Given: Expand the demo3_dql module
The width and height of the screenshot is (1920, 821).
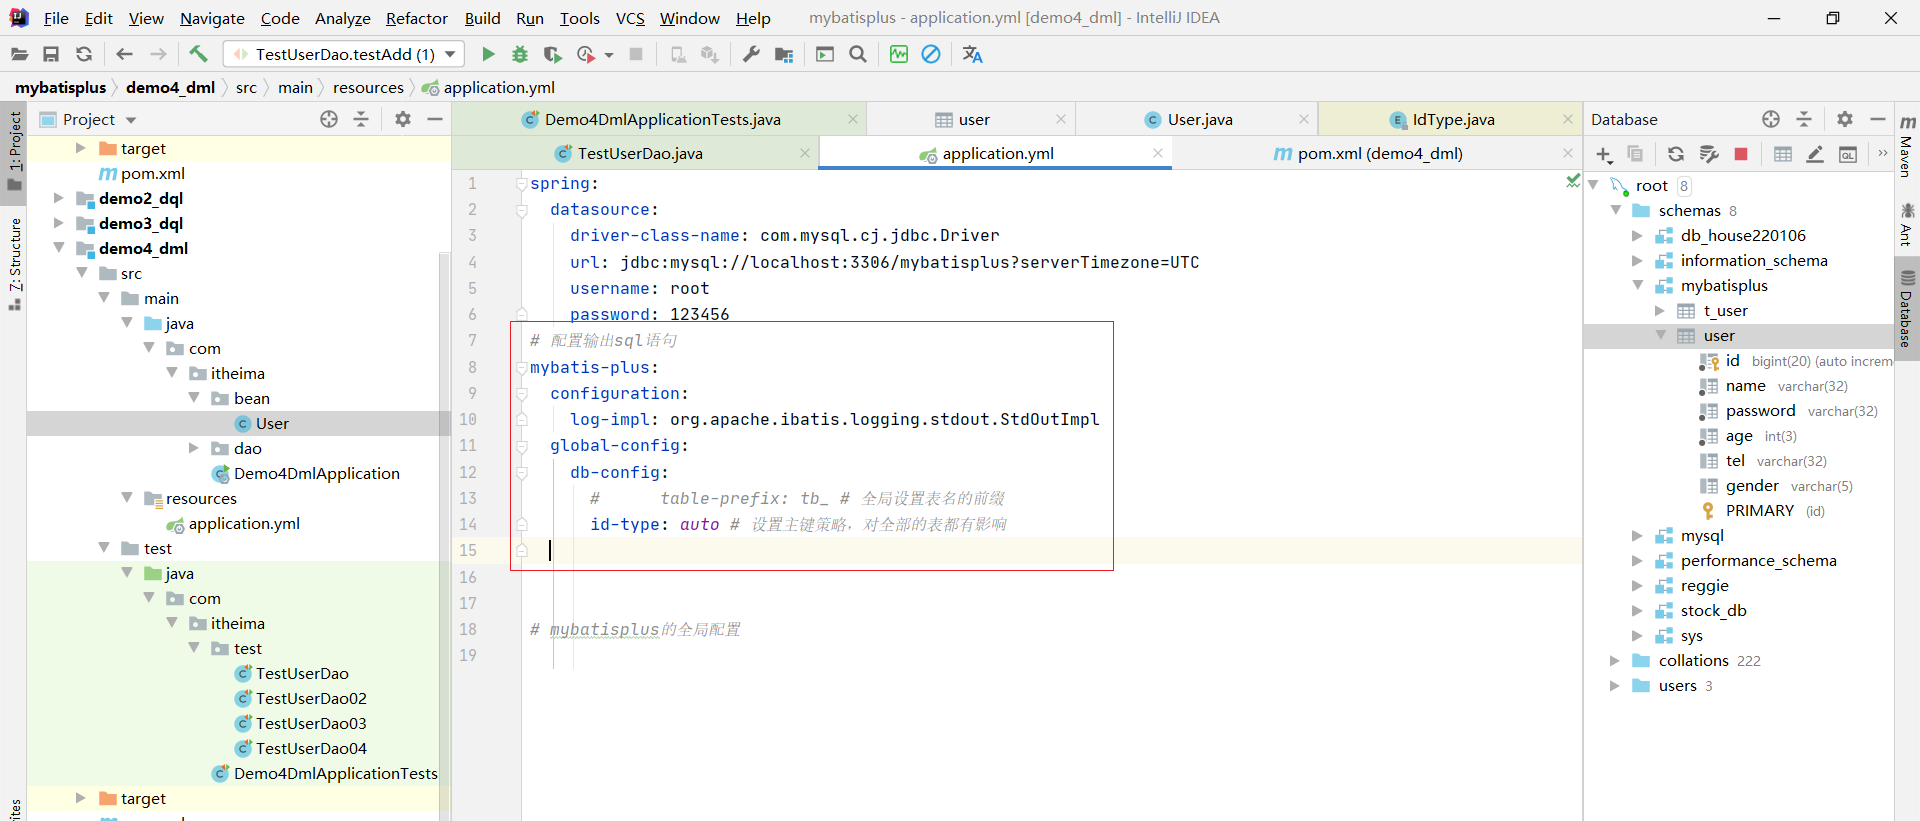Looking at the screenshot, I should pos(59,223).
